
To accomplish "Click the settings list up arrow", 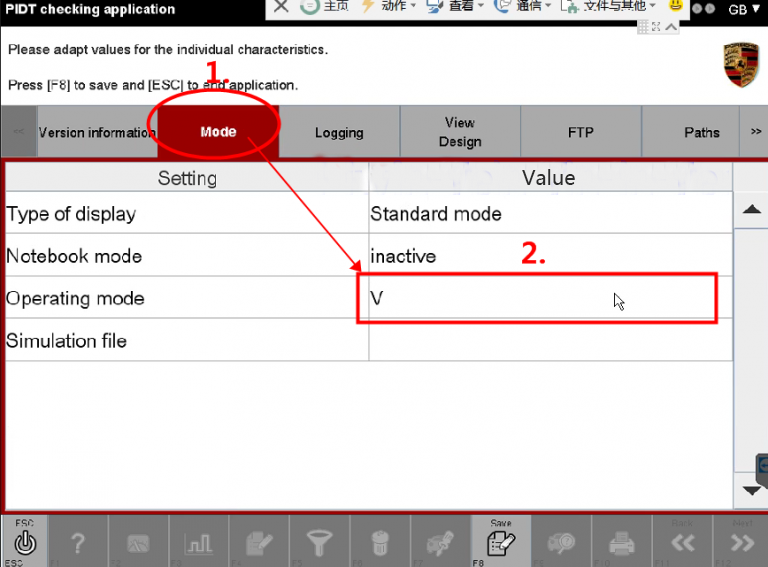I will click(751, 210).
